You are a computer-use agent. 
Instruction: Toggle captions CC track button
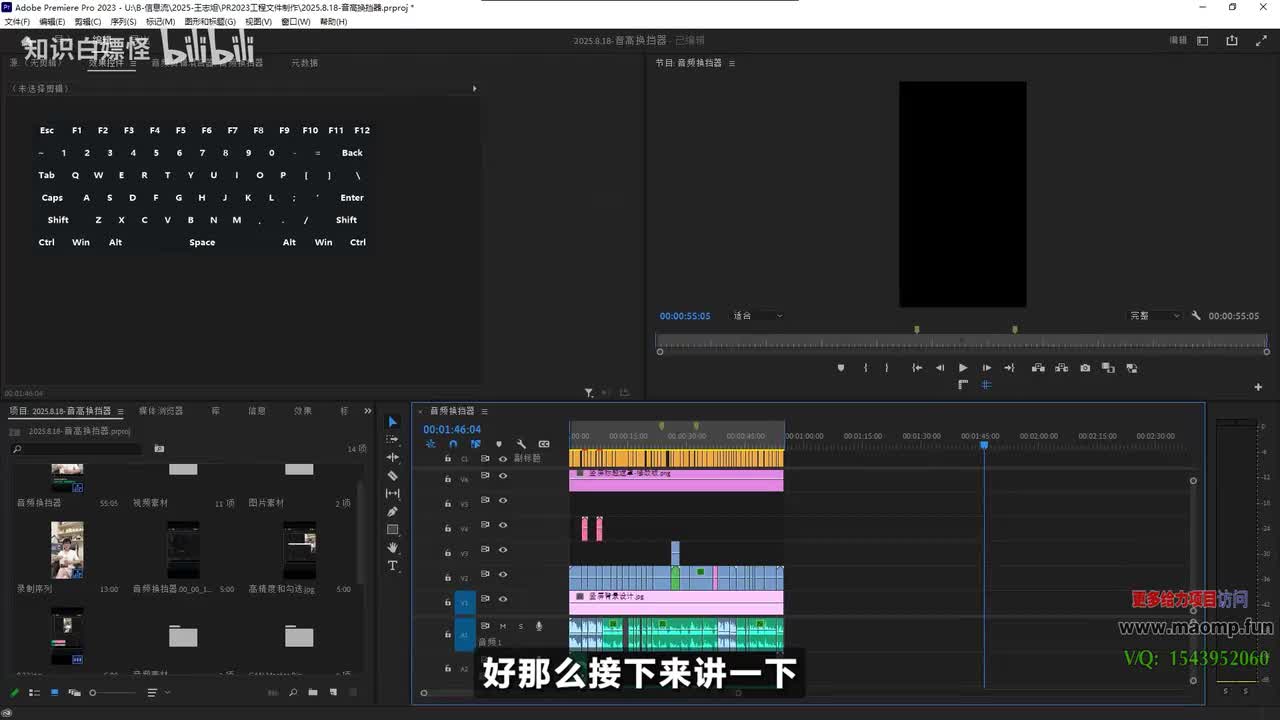coord(544,444)
